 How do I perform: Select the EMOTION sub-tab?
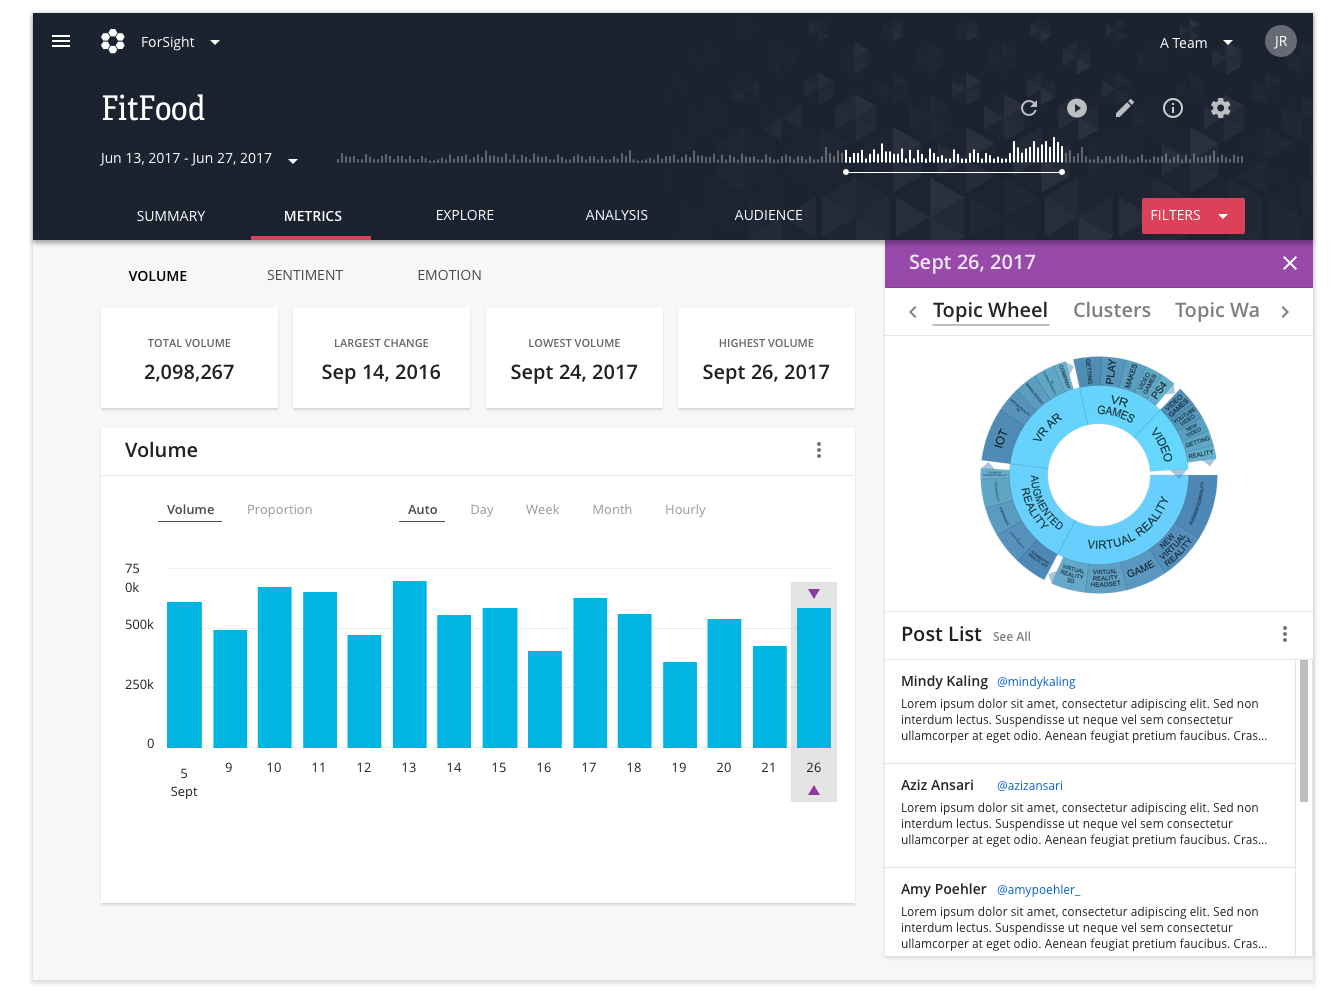click(450, 275)
